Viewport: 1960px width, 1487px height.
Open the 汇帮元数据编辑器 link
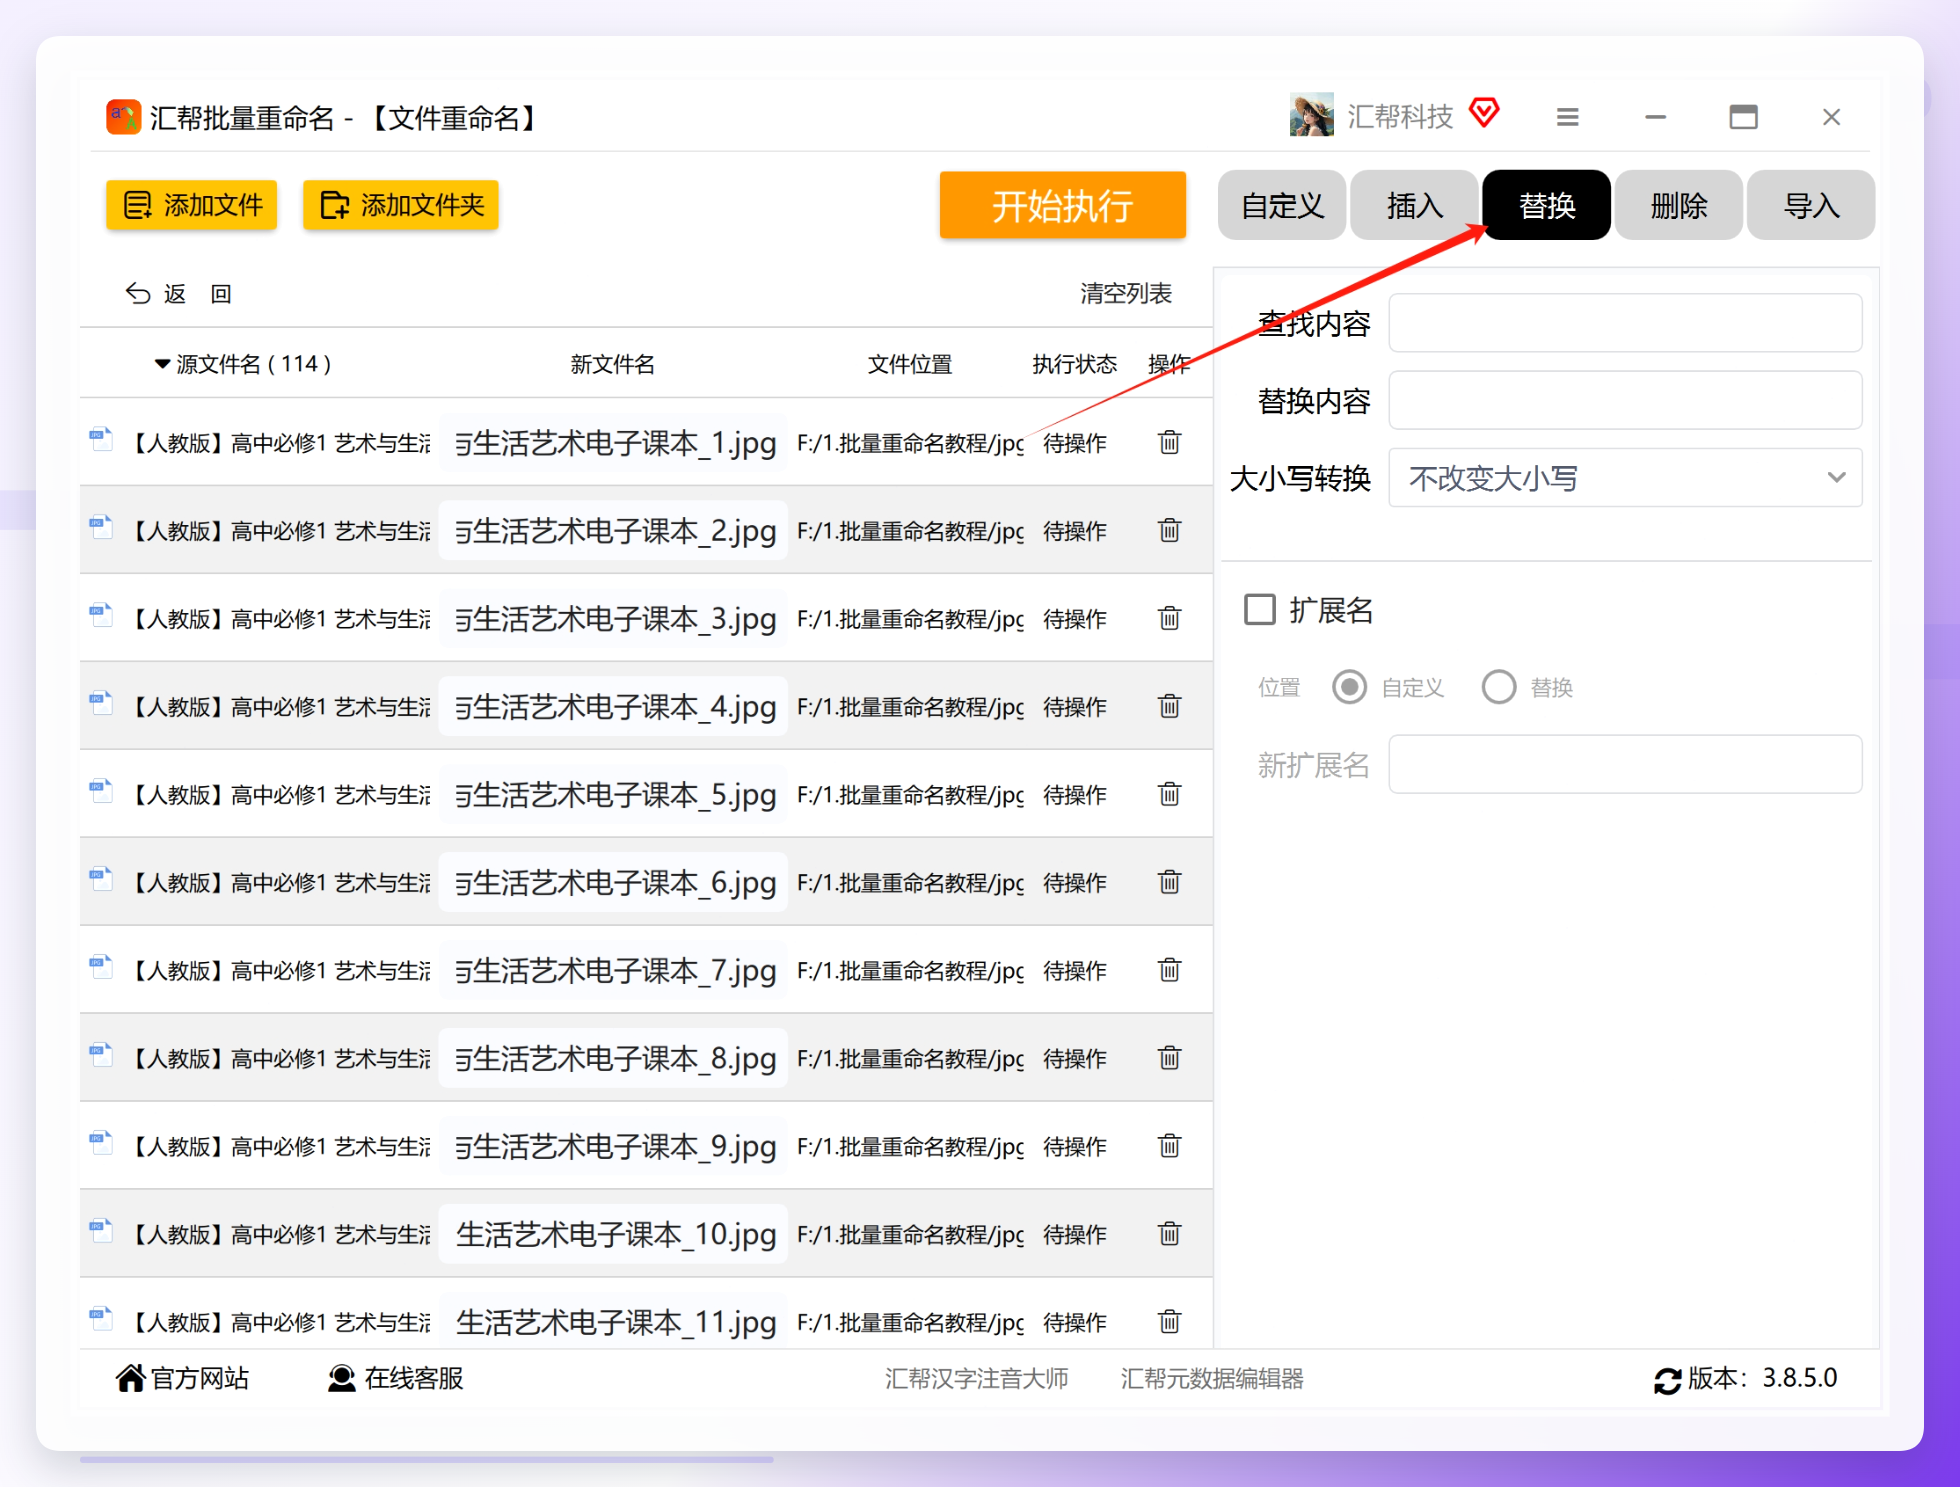1212,1379
